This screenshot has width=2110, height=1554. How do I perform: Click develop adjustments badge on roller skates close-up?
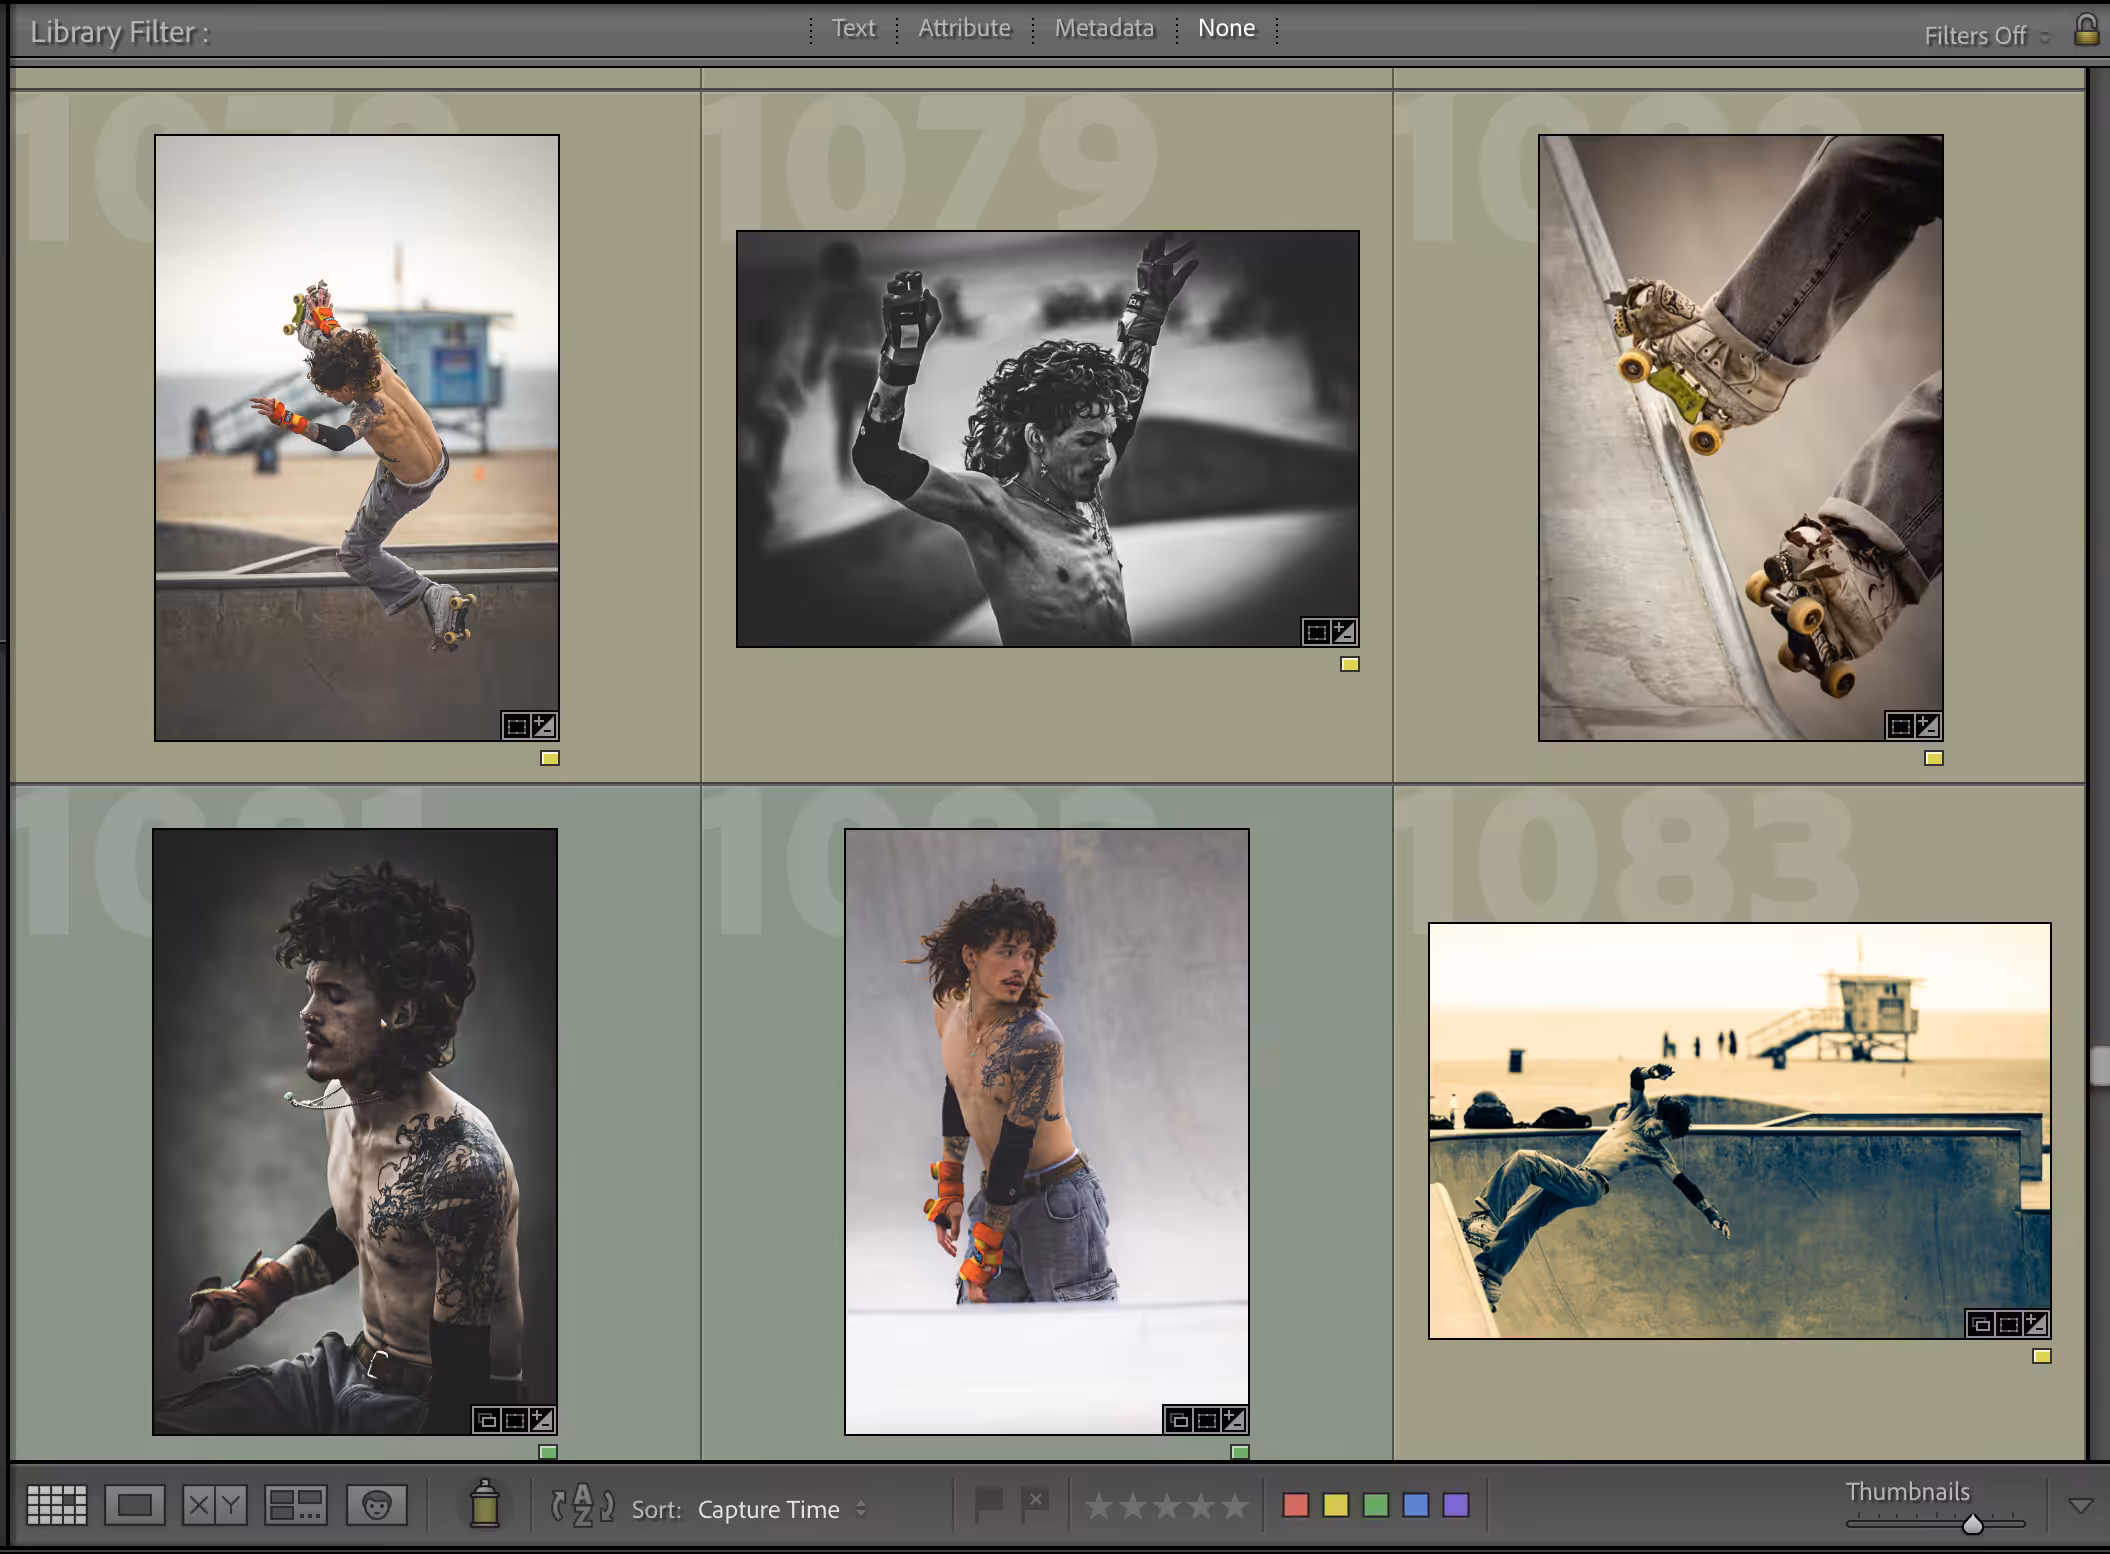click(x=1928, y=726)
